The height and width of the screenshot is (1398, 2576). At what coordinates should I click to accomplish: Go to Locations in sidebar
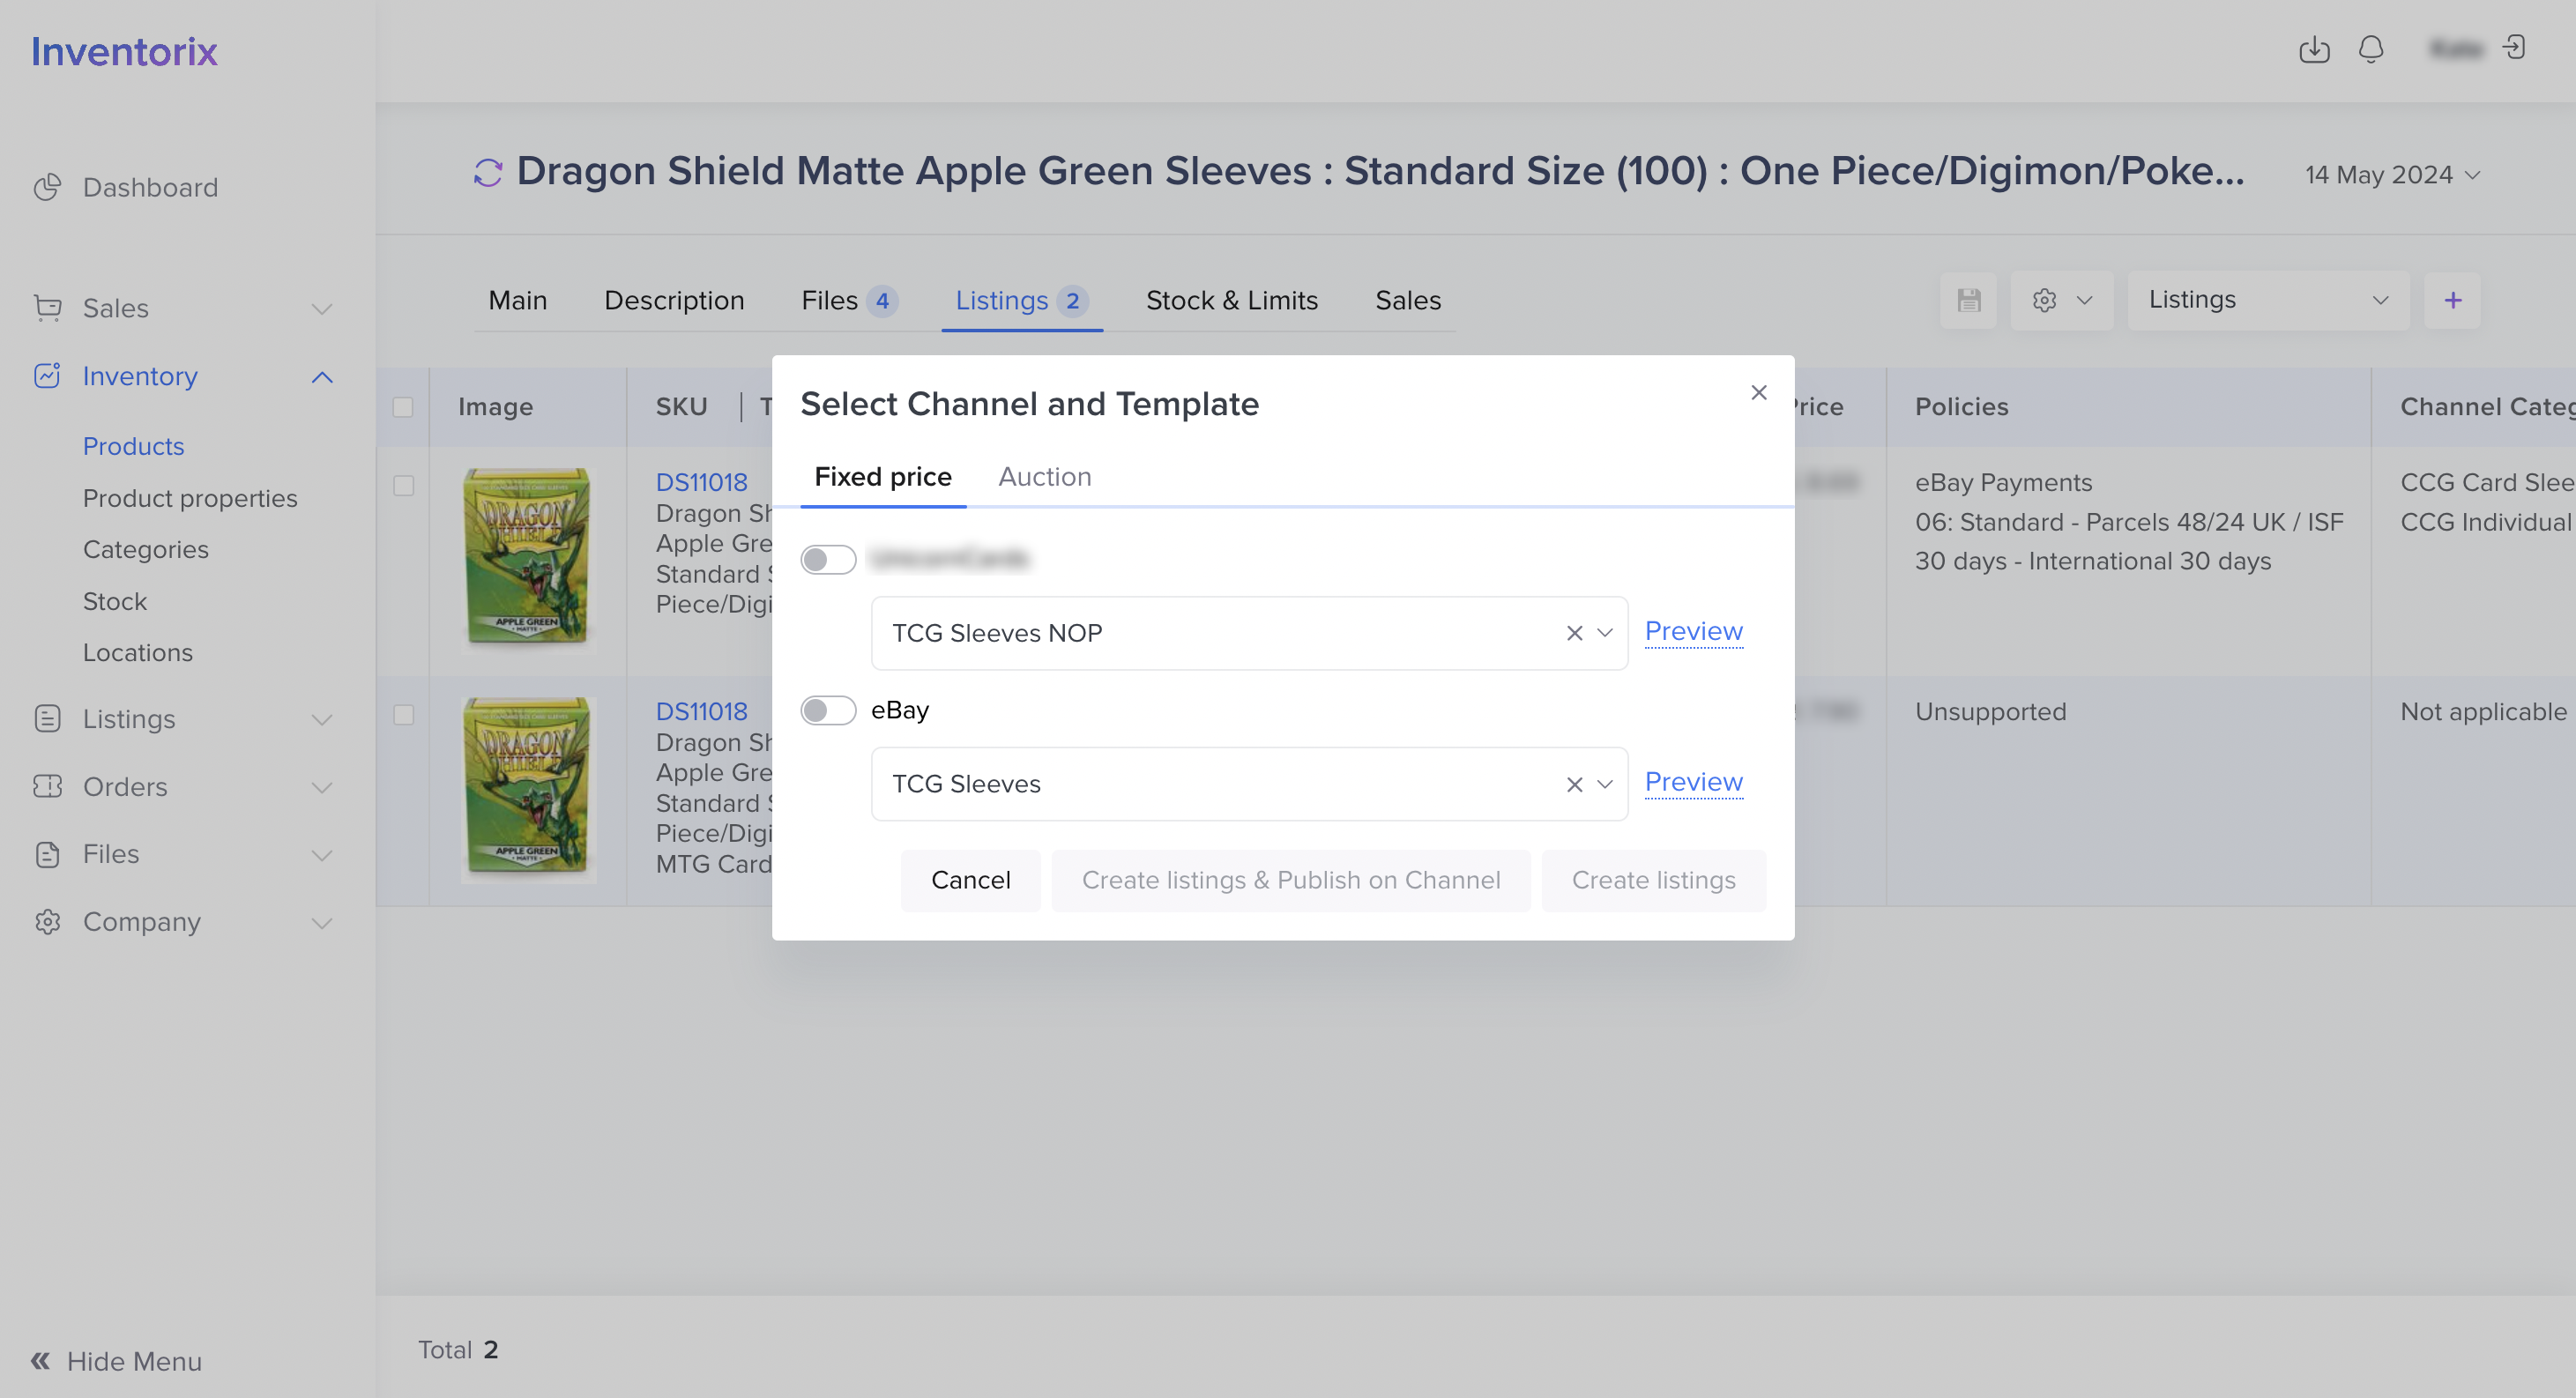coord(137,653)
